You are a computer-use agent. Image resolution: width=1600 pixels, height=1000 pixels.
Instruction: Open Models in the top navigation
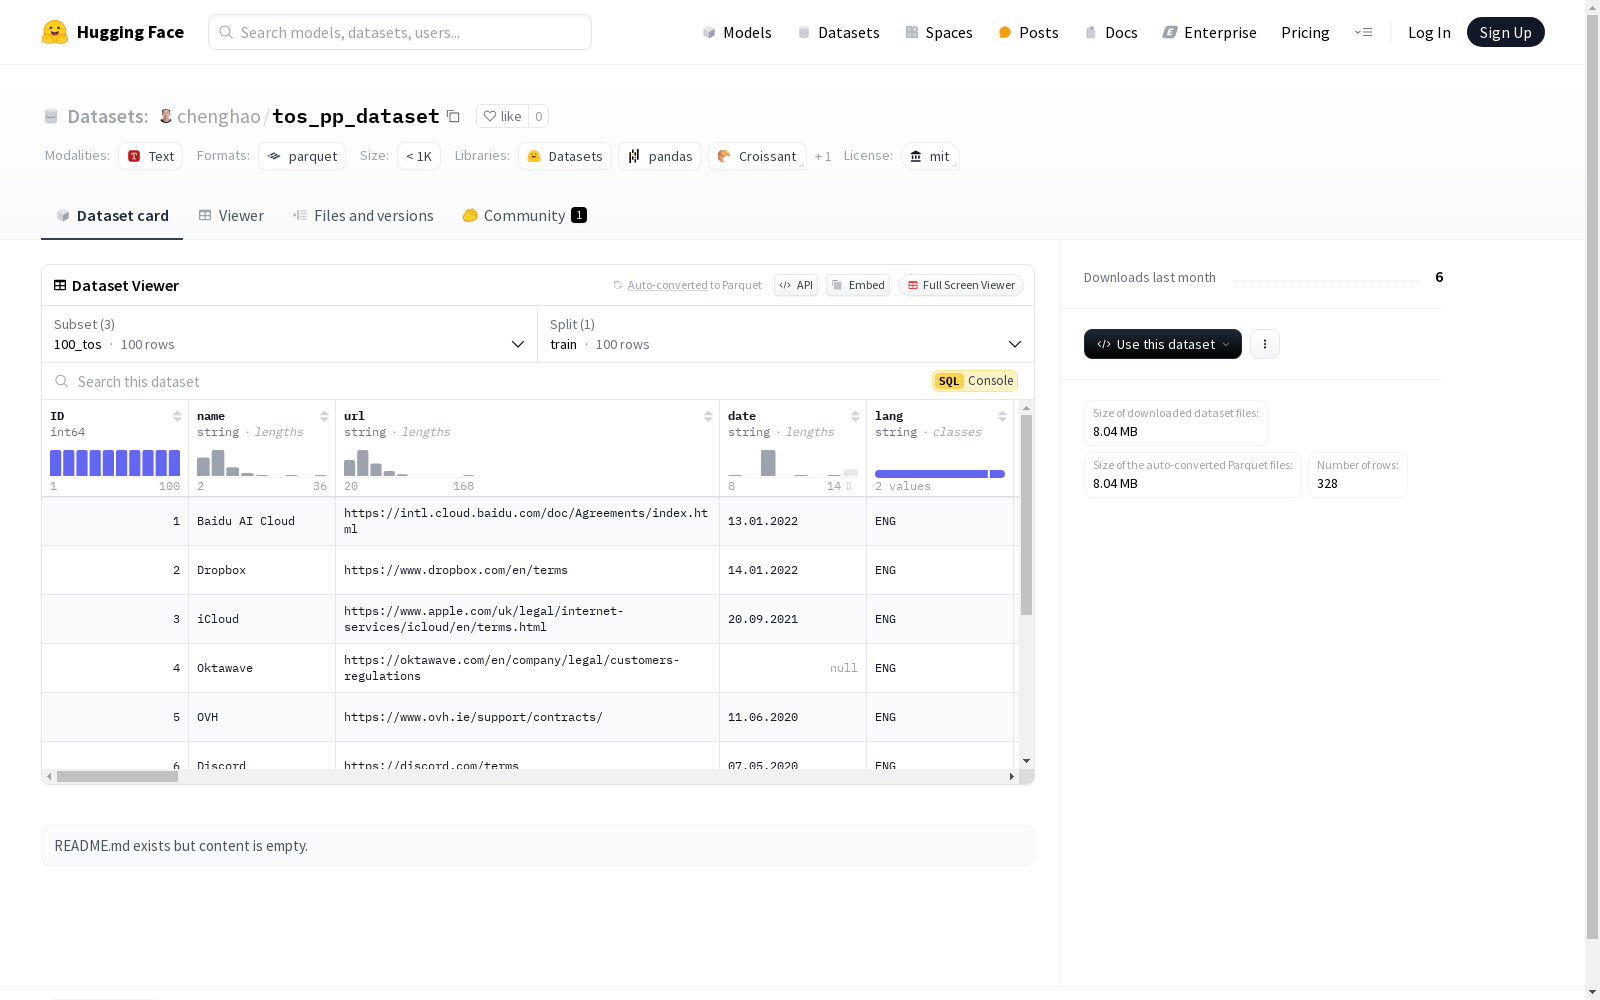(737, 32)
